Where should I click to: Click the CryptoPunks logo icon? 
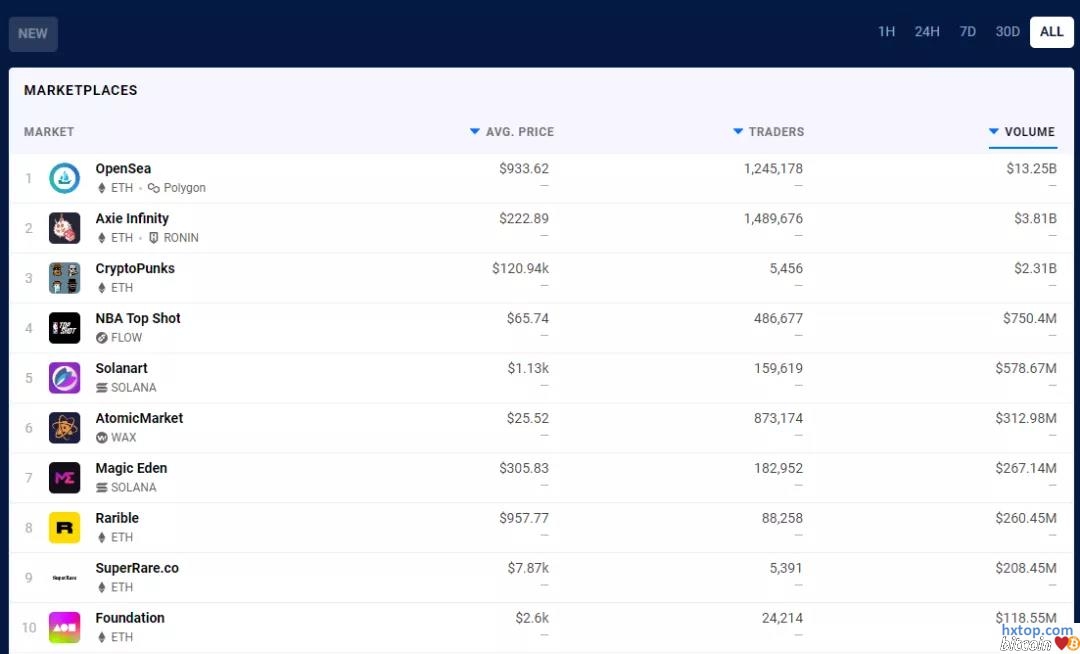pos(65,278)
